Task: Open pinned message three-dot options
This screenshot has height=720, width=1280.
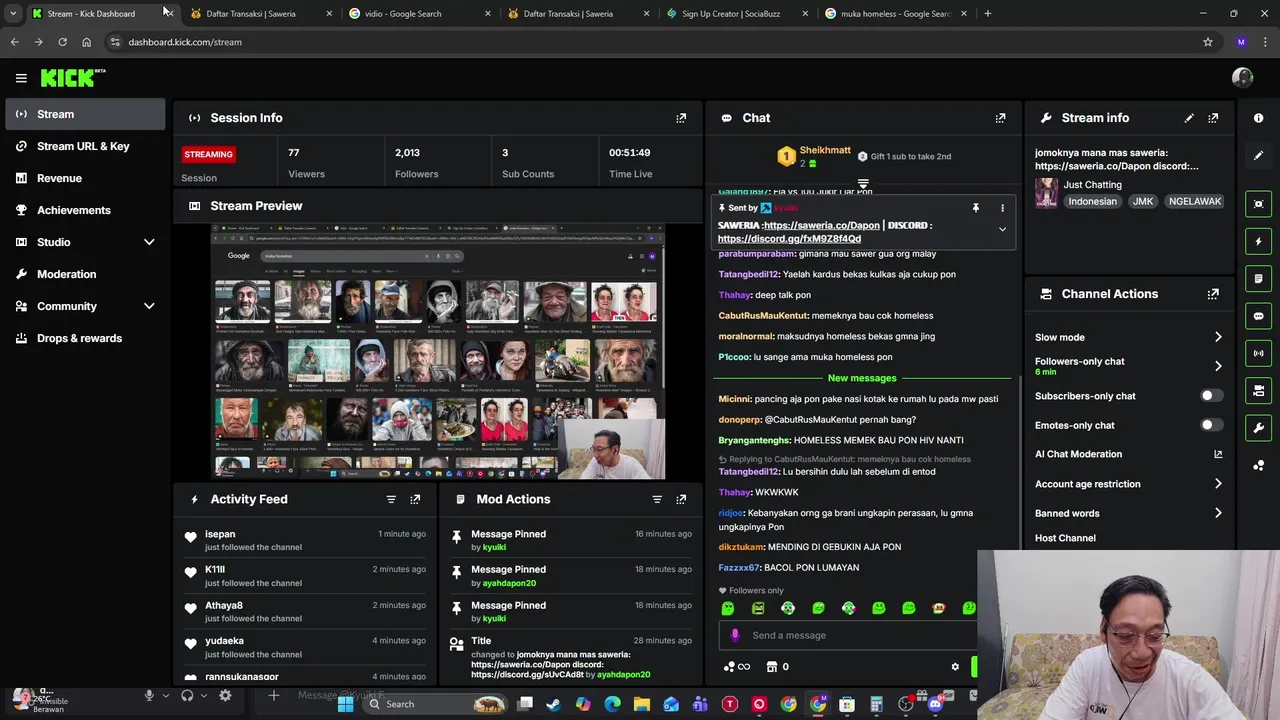Action: [1002, 208]
